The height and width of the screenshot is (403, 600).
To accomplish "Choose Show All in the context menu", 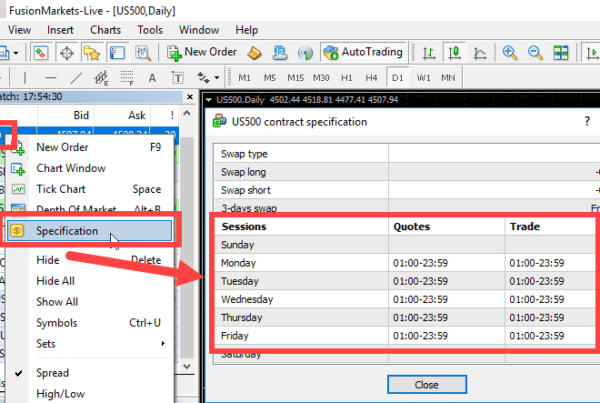I will coord(90,302).
